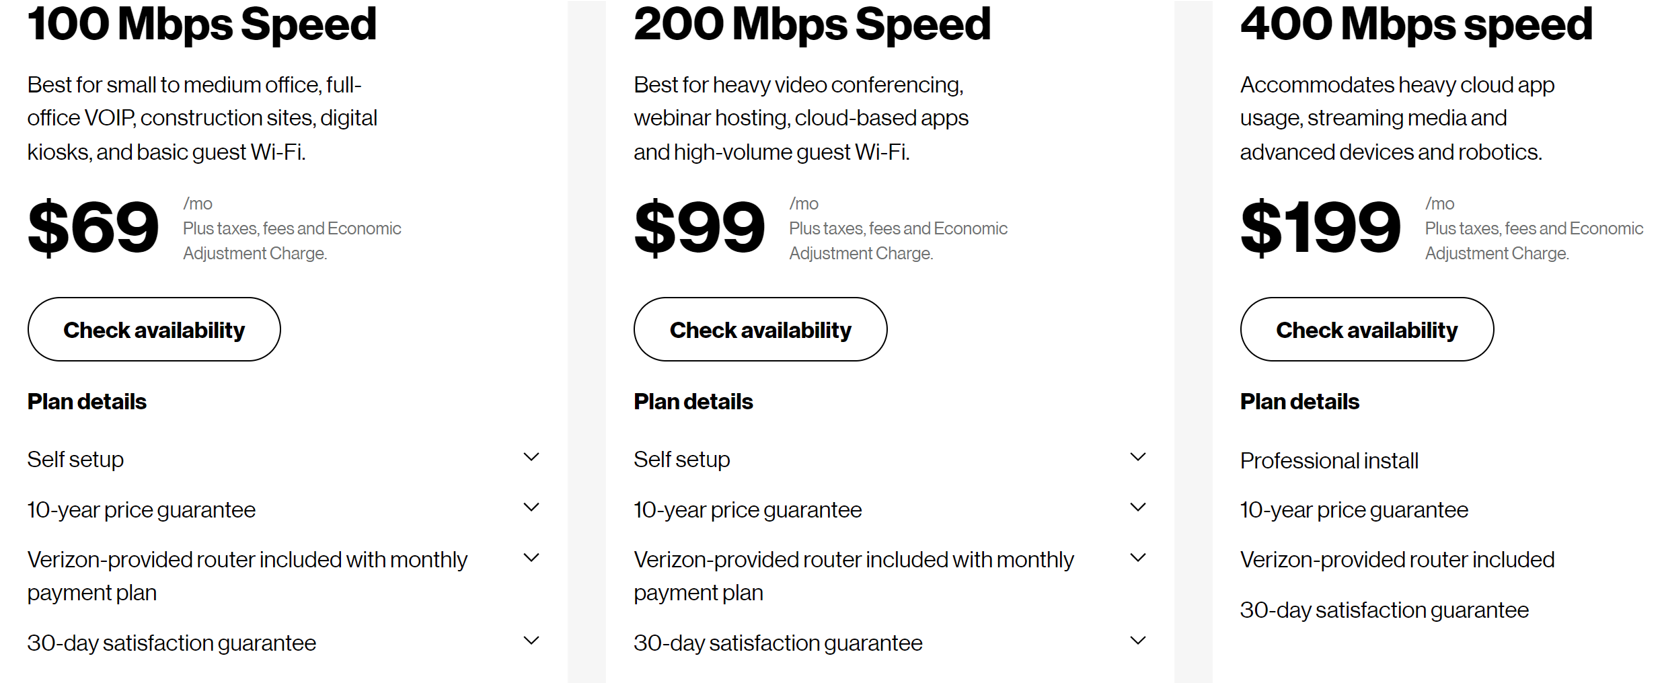This screenshot has height=684, width=1663.
Task: Click 30-day satisfaction guarantee, 400 Mbps plan
Action: [x=1385, y=609]
